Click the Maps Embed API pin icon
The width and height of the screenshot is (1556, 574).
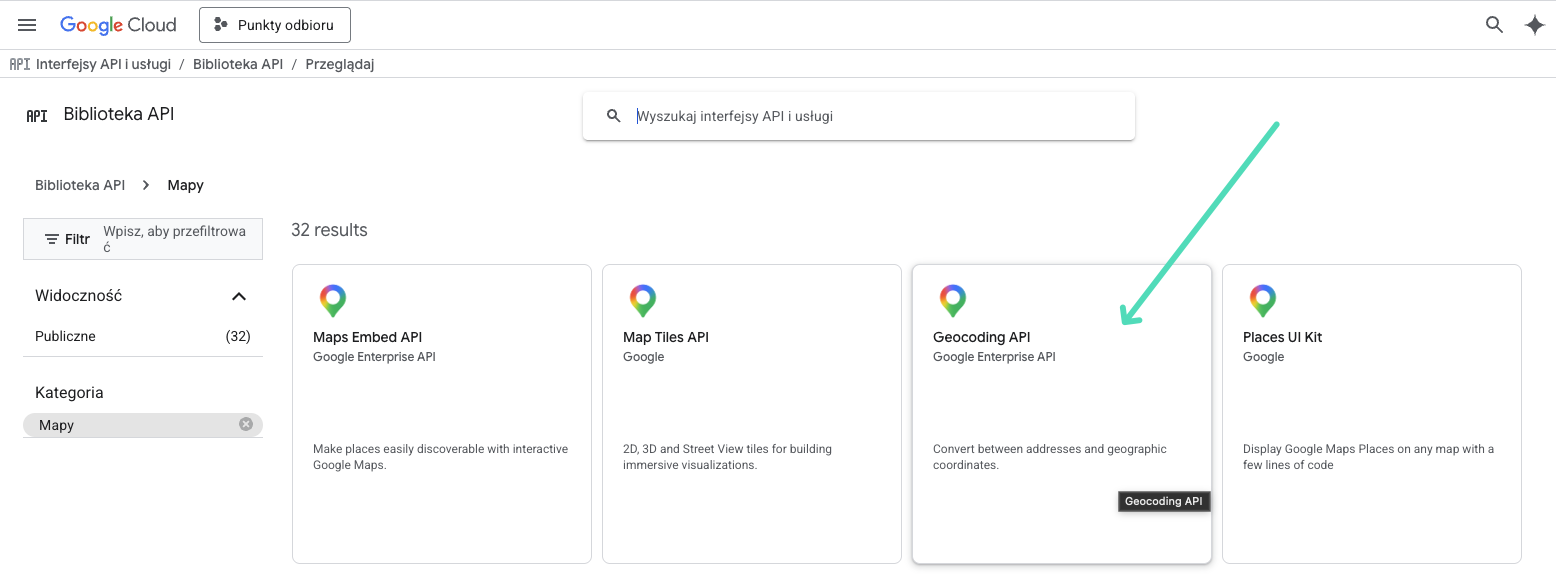click(x=332, y=300)
